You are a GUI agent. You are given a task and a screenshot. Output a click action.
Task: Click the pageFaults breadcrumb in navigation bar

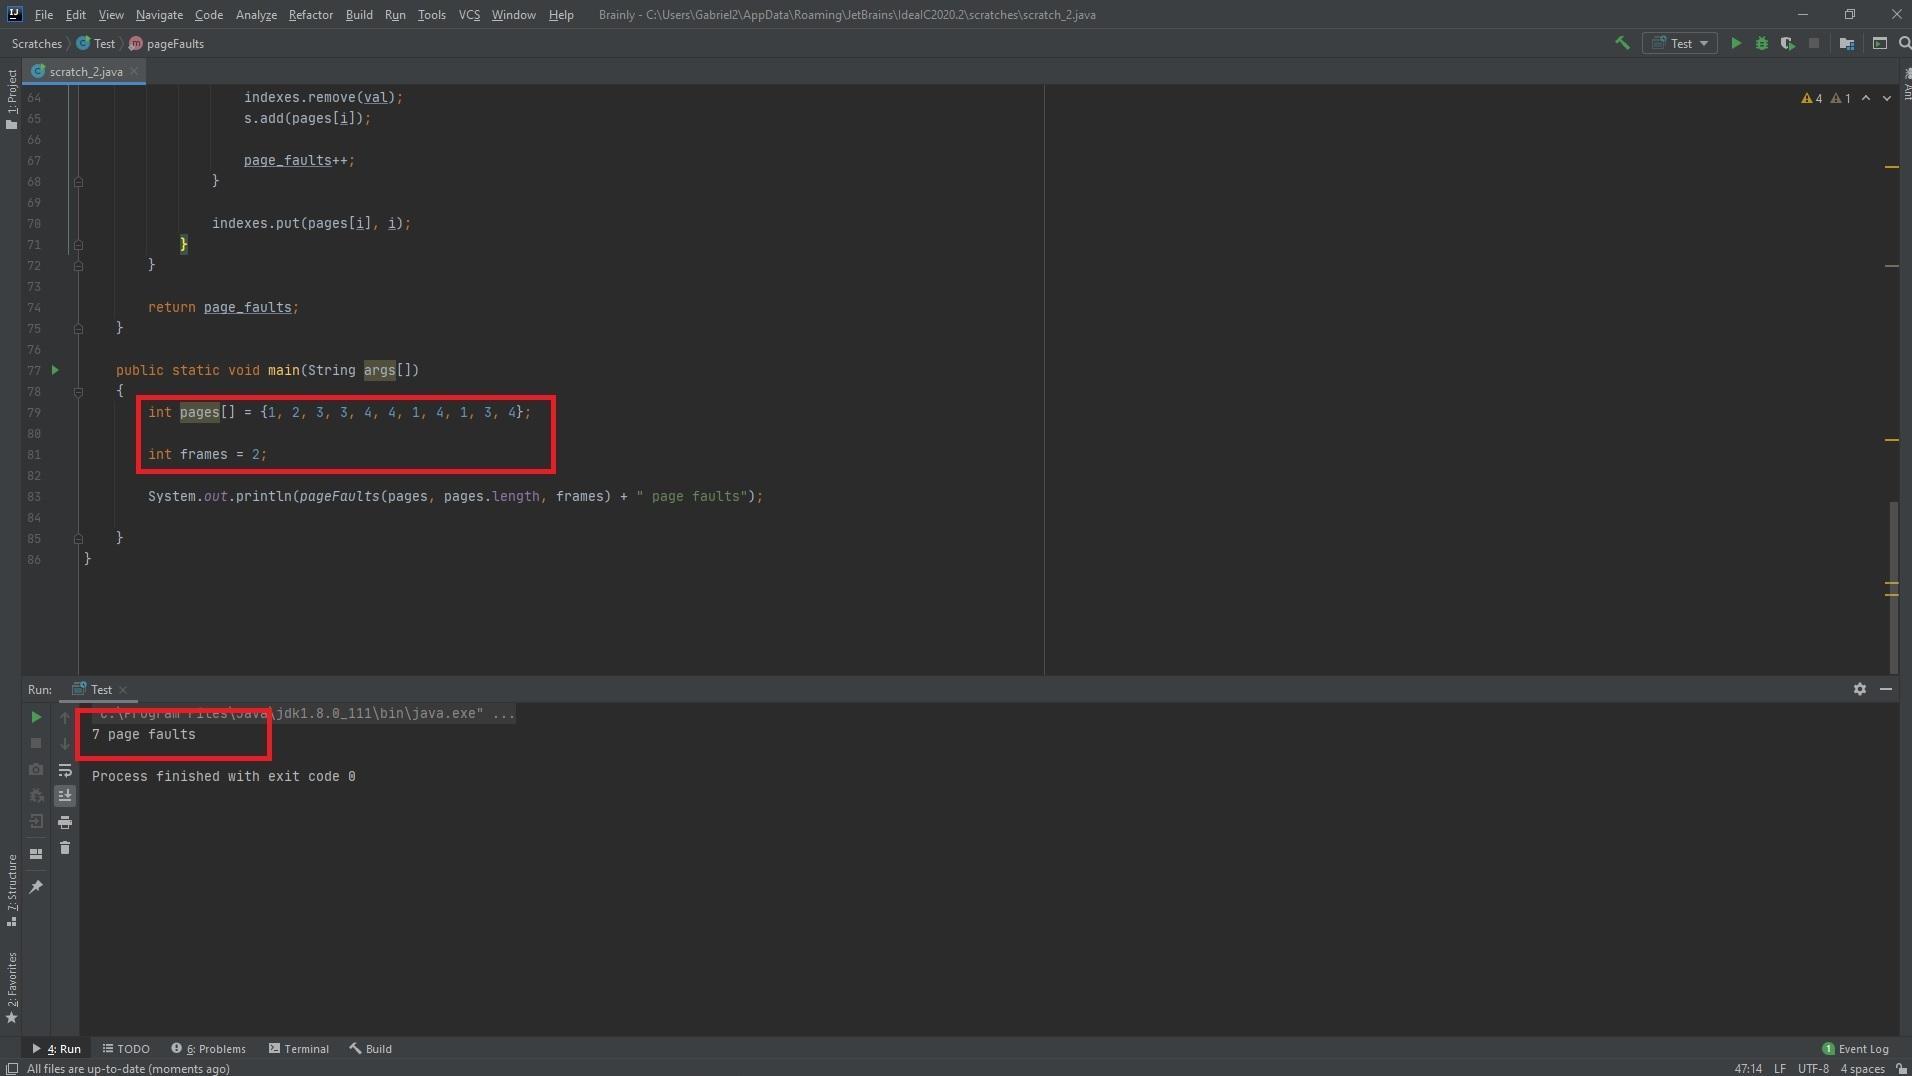tap(174, 43)
